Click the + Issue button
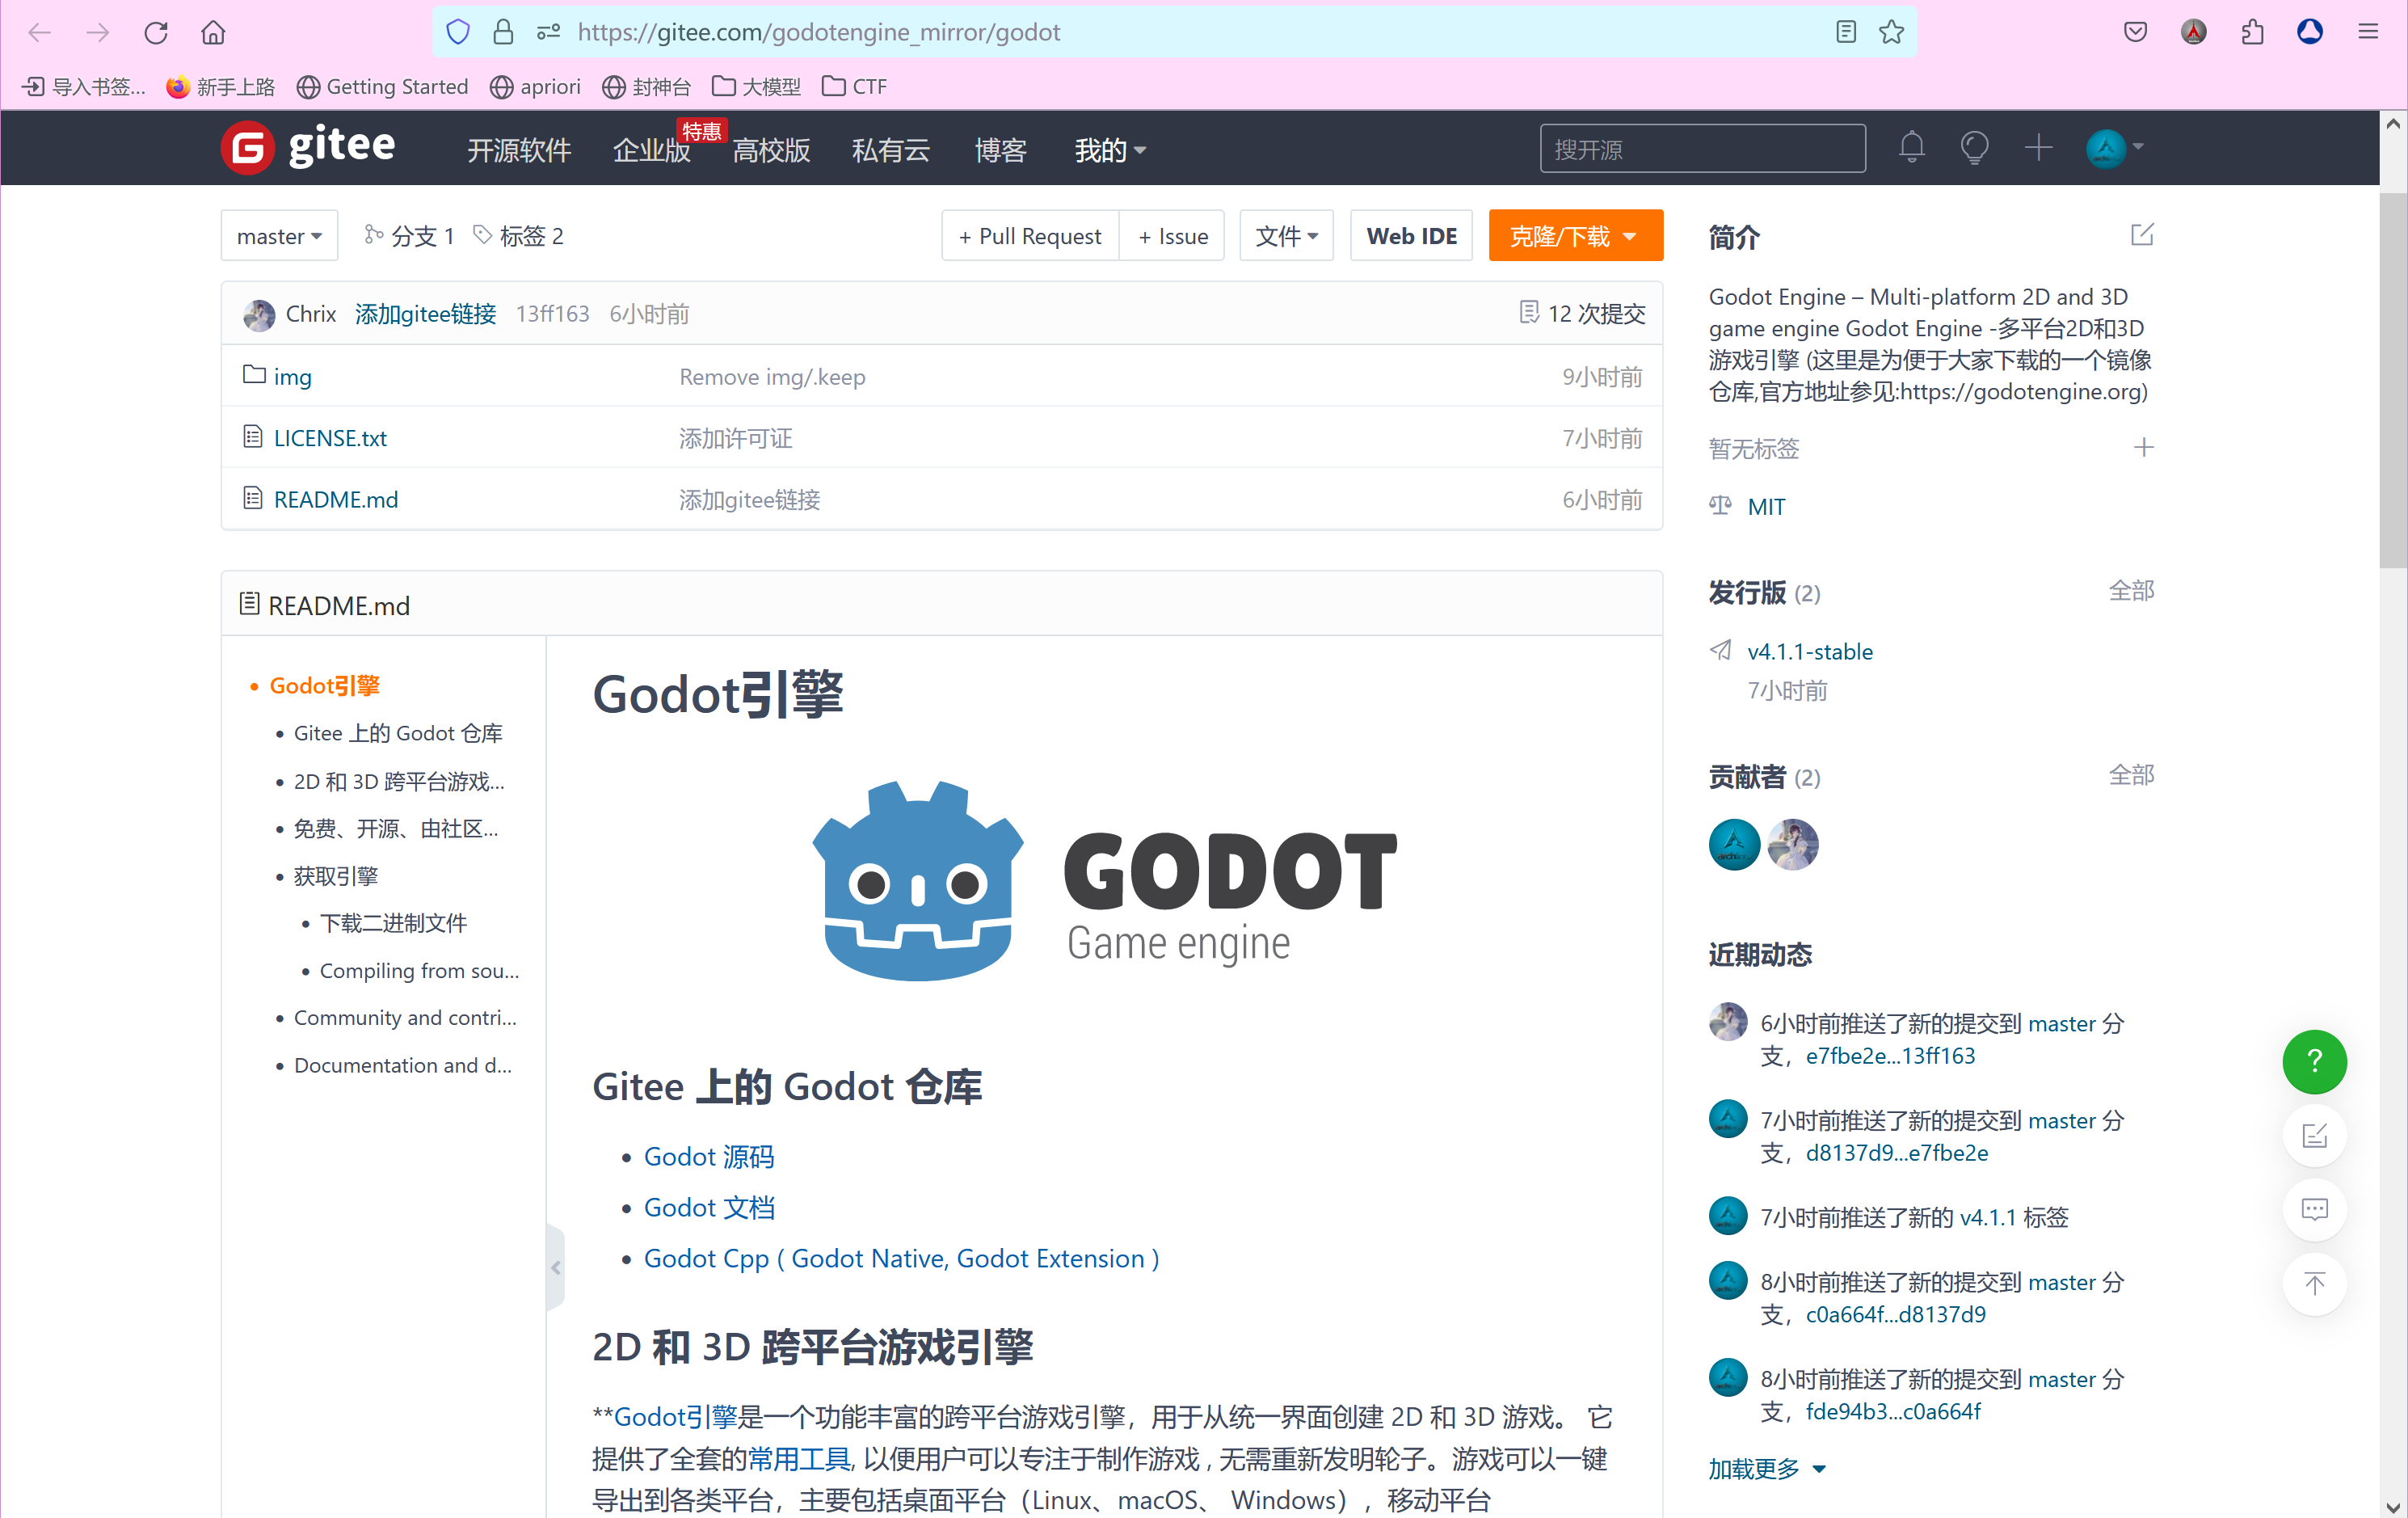The width and height of the screenshot is (2408, 1518). pyautogui.click(x=1172, y=236)
